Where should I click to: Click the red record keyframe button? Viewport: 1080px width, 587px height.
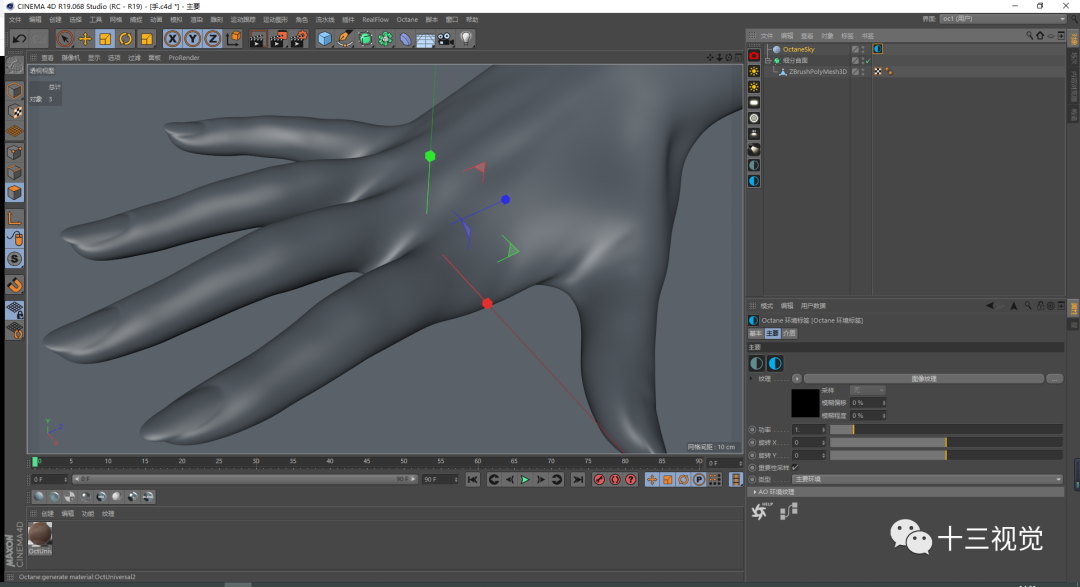(599, 480)
